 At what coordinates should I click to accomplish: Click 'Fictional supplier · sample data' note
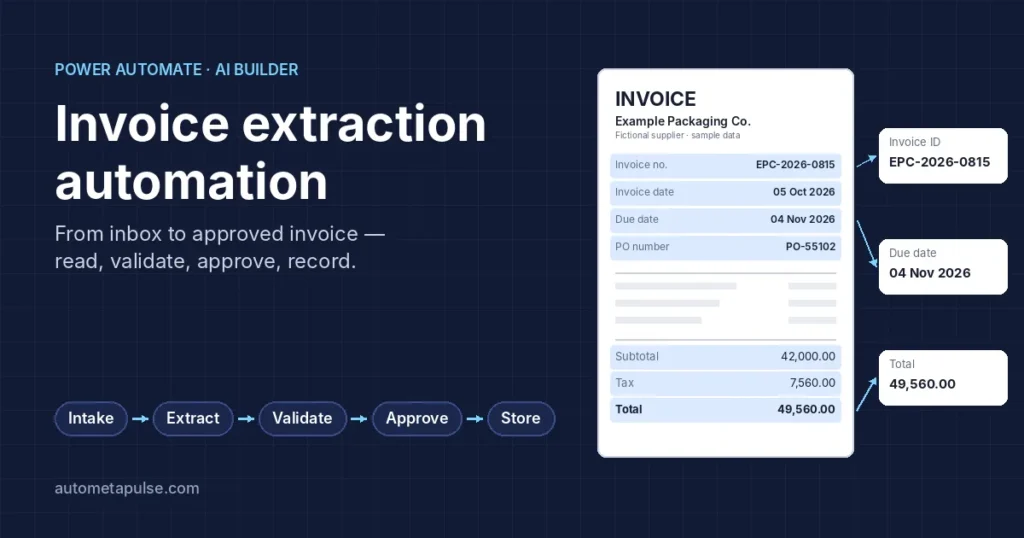(x=677, y=135)
